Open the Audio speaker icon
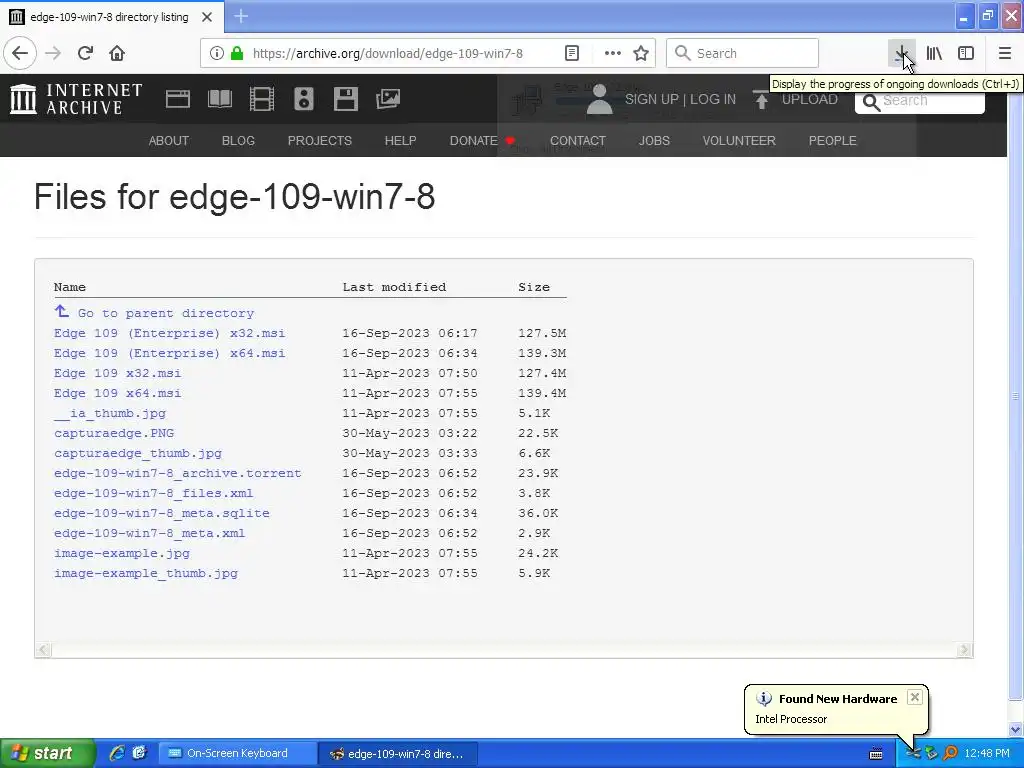This screenshot has height=768, width=1024. (x=304, y=99)
